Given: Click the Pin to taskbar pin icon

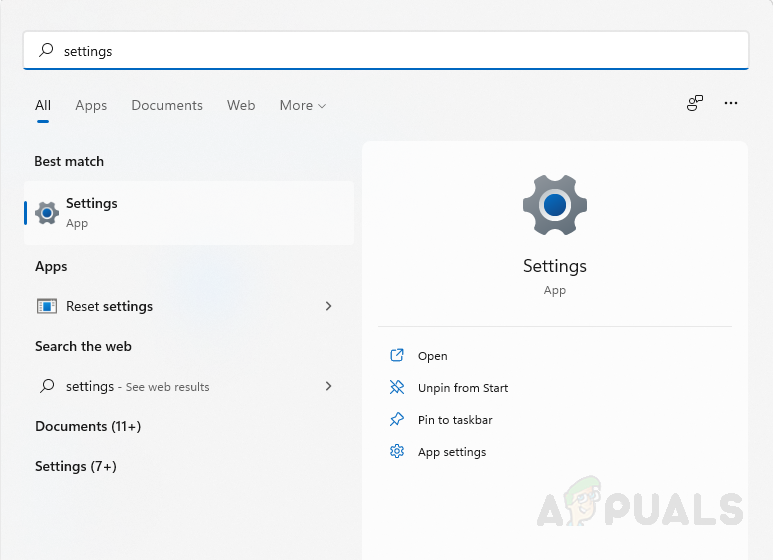Looking at the screenshot, I should [397, 420].
